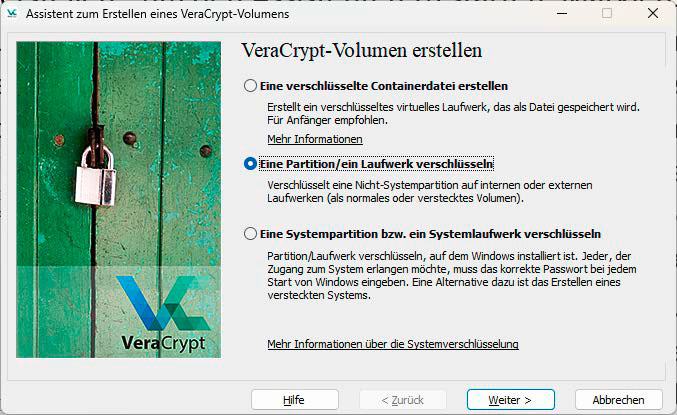677x415 pixels.
Task: Click the Hilfe button
Action: point(294,400)
